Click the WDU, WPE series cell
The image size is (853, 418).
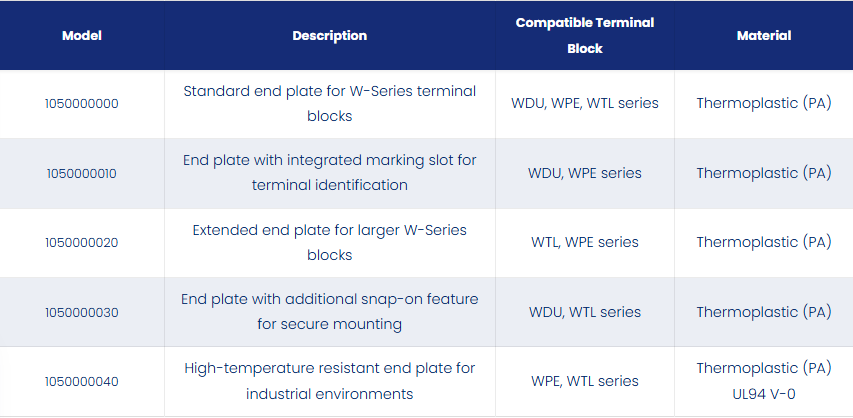585,173
